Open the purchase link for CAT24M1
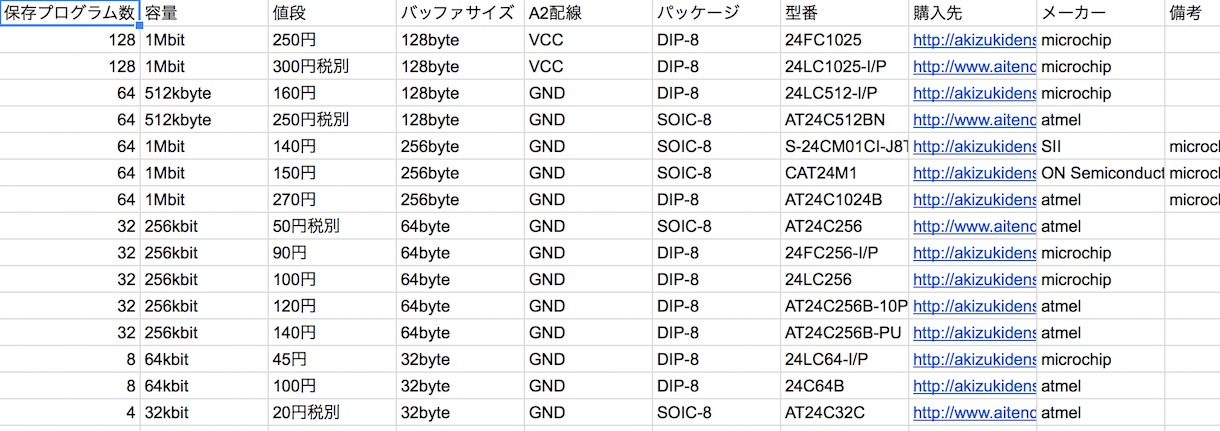This screenshot has width=1220, height=431. point(974,173)
